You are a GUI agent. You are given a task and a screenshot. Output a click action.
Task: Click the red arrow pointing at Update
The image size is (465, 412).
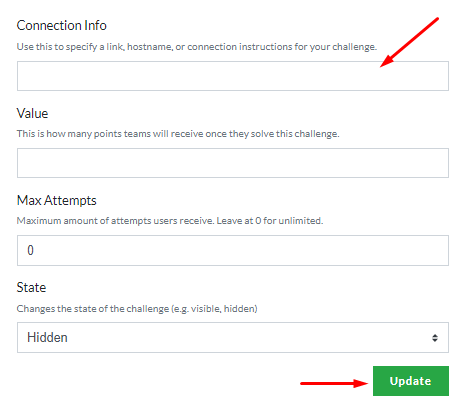[x=334, y=383]
